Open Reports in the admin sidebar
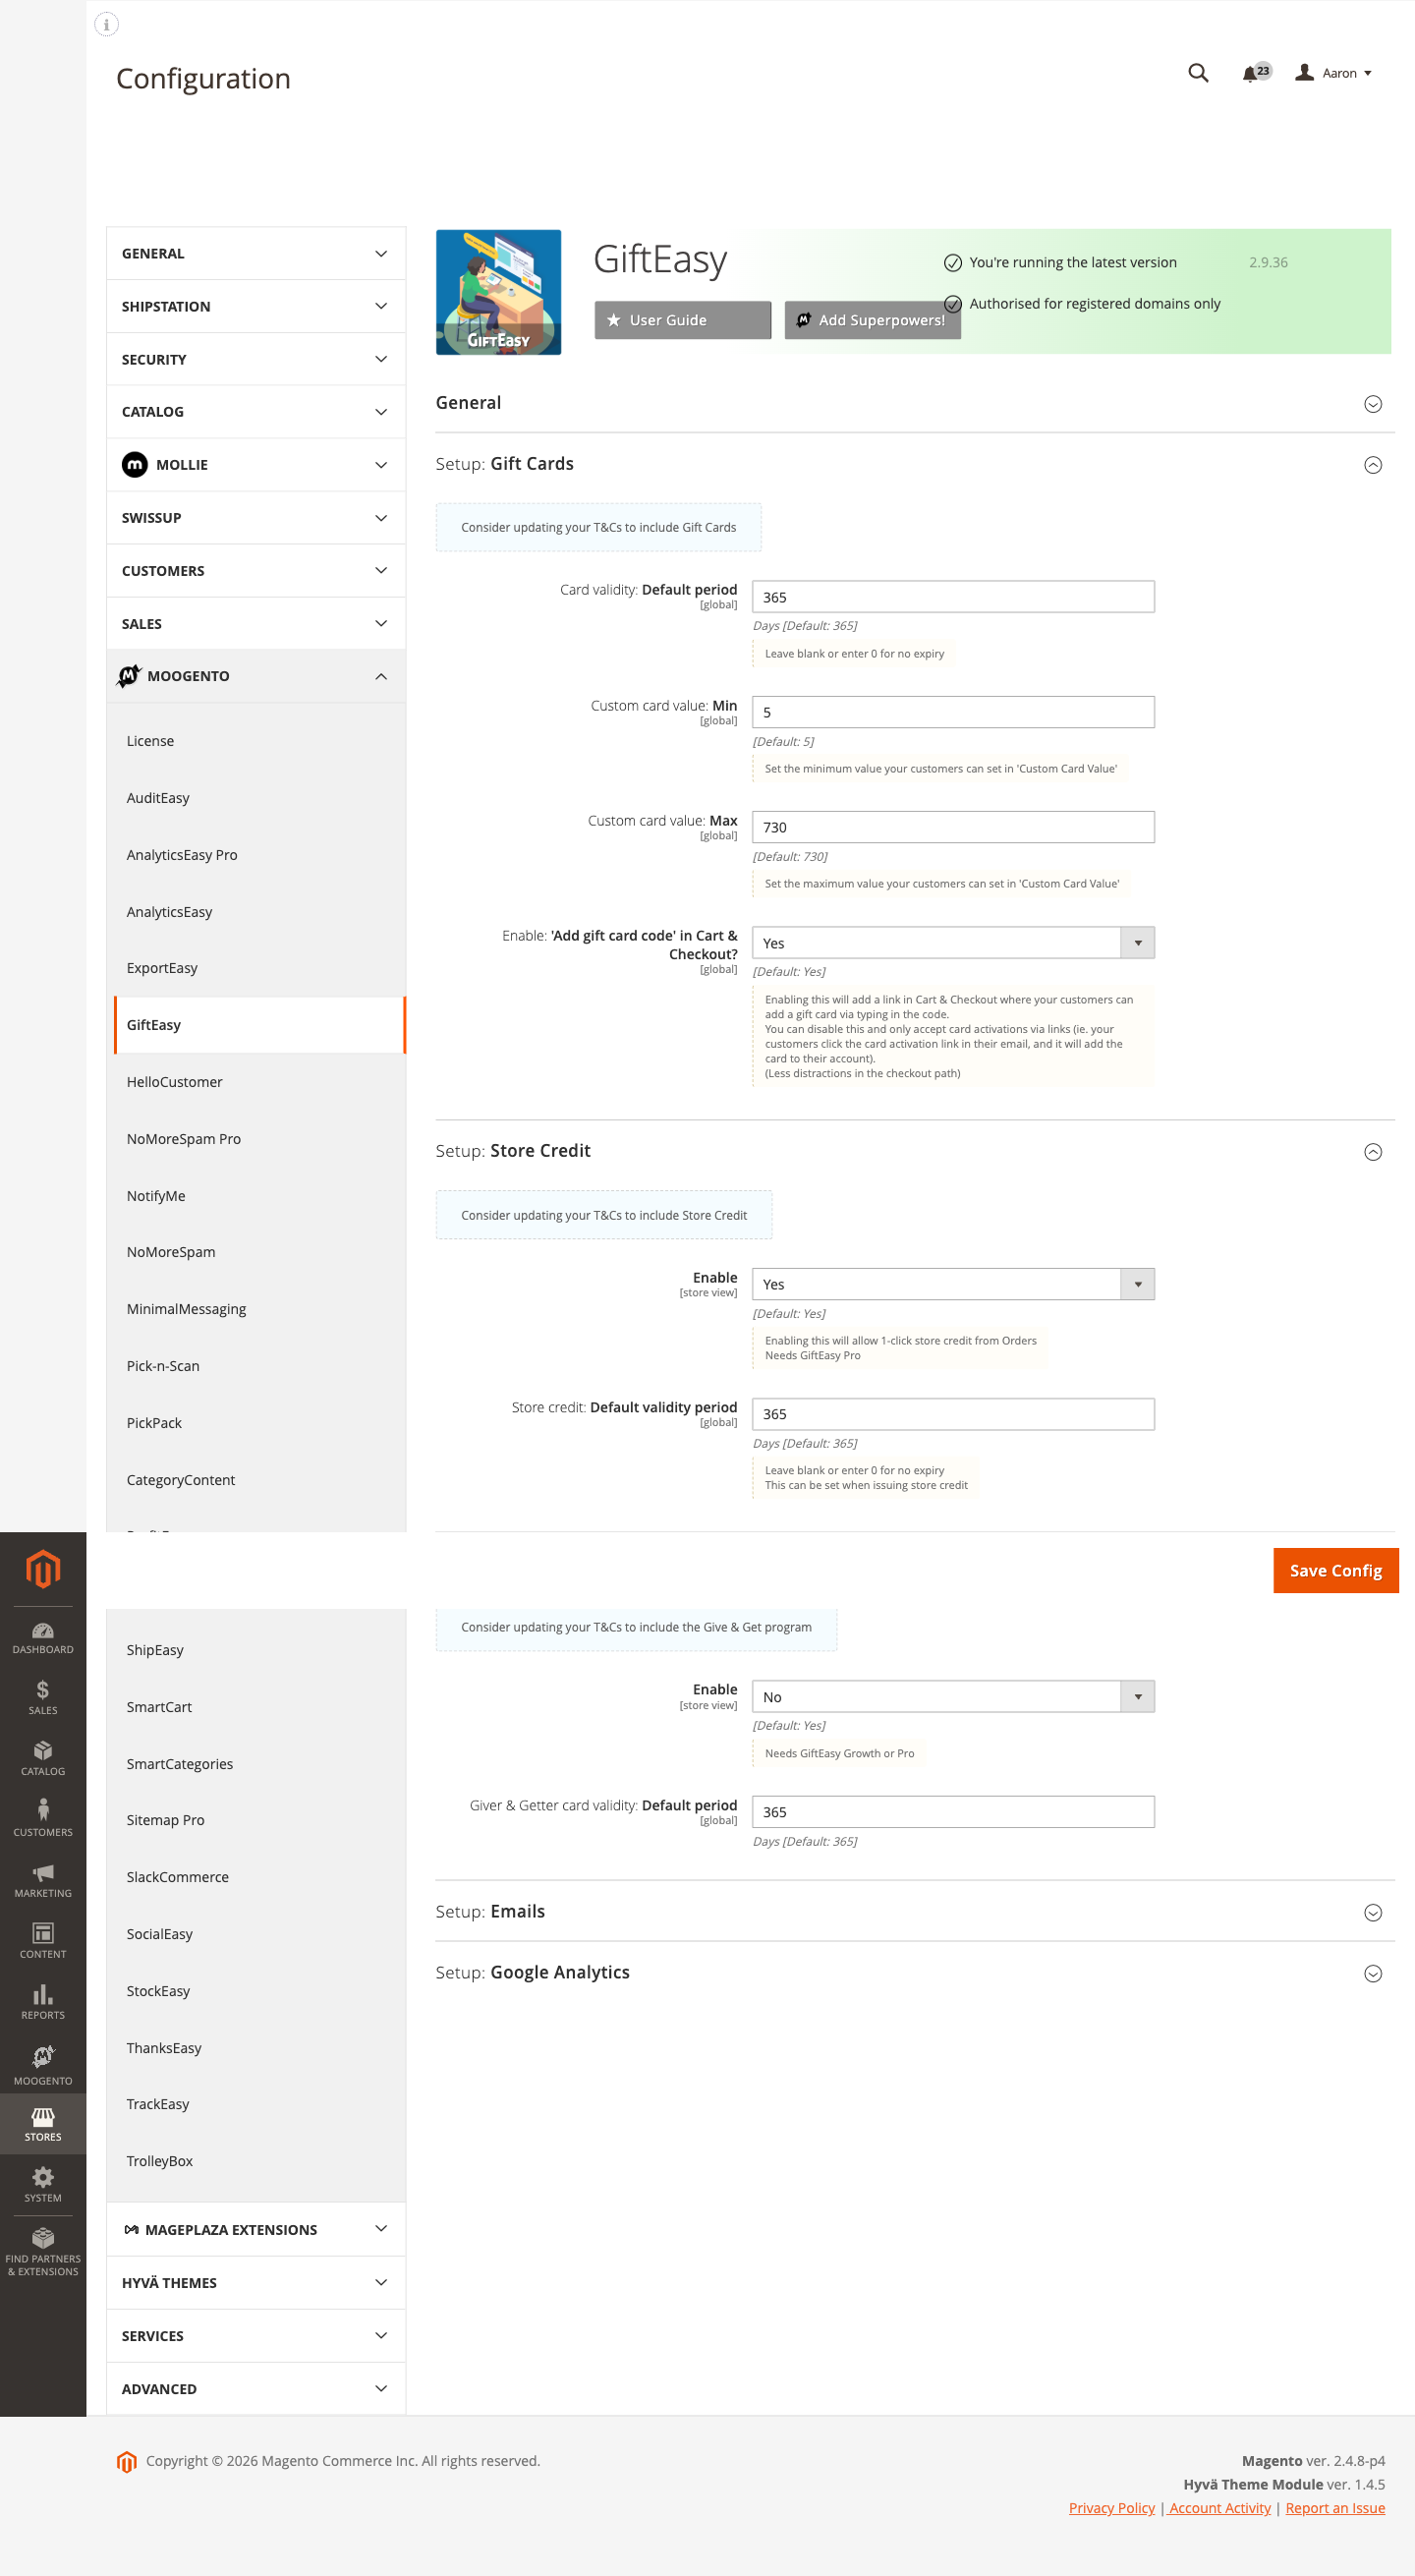Screen dimensions: 1415x2576 coord(43,2003)
